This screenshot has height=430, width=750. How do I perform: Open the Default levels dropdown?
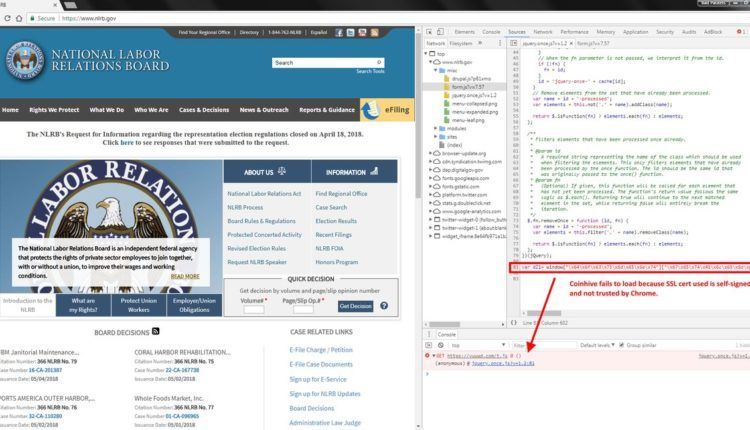[598, 345]
